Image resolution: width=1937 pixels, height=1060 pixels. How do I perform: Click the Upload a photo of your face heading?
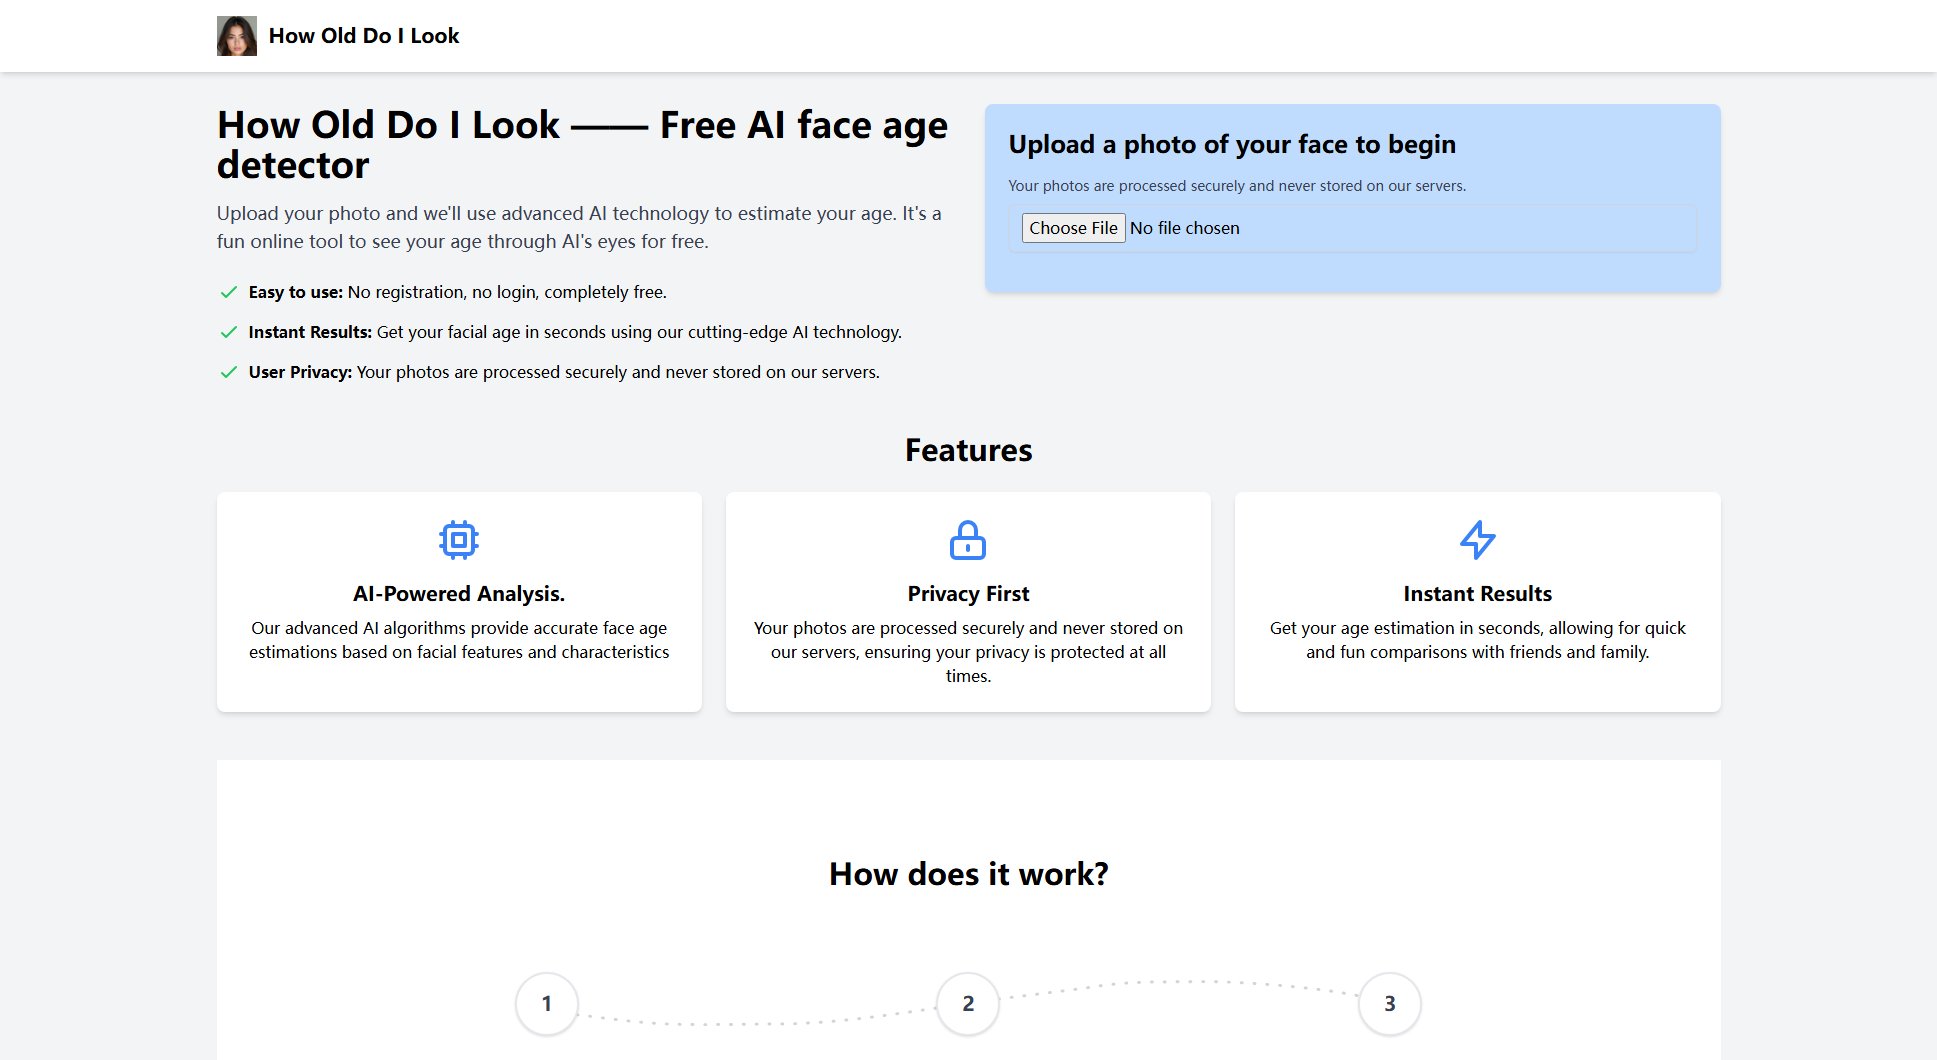(1232, 144)
